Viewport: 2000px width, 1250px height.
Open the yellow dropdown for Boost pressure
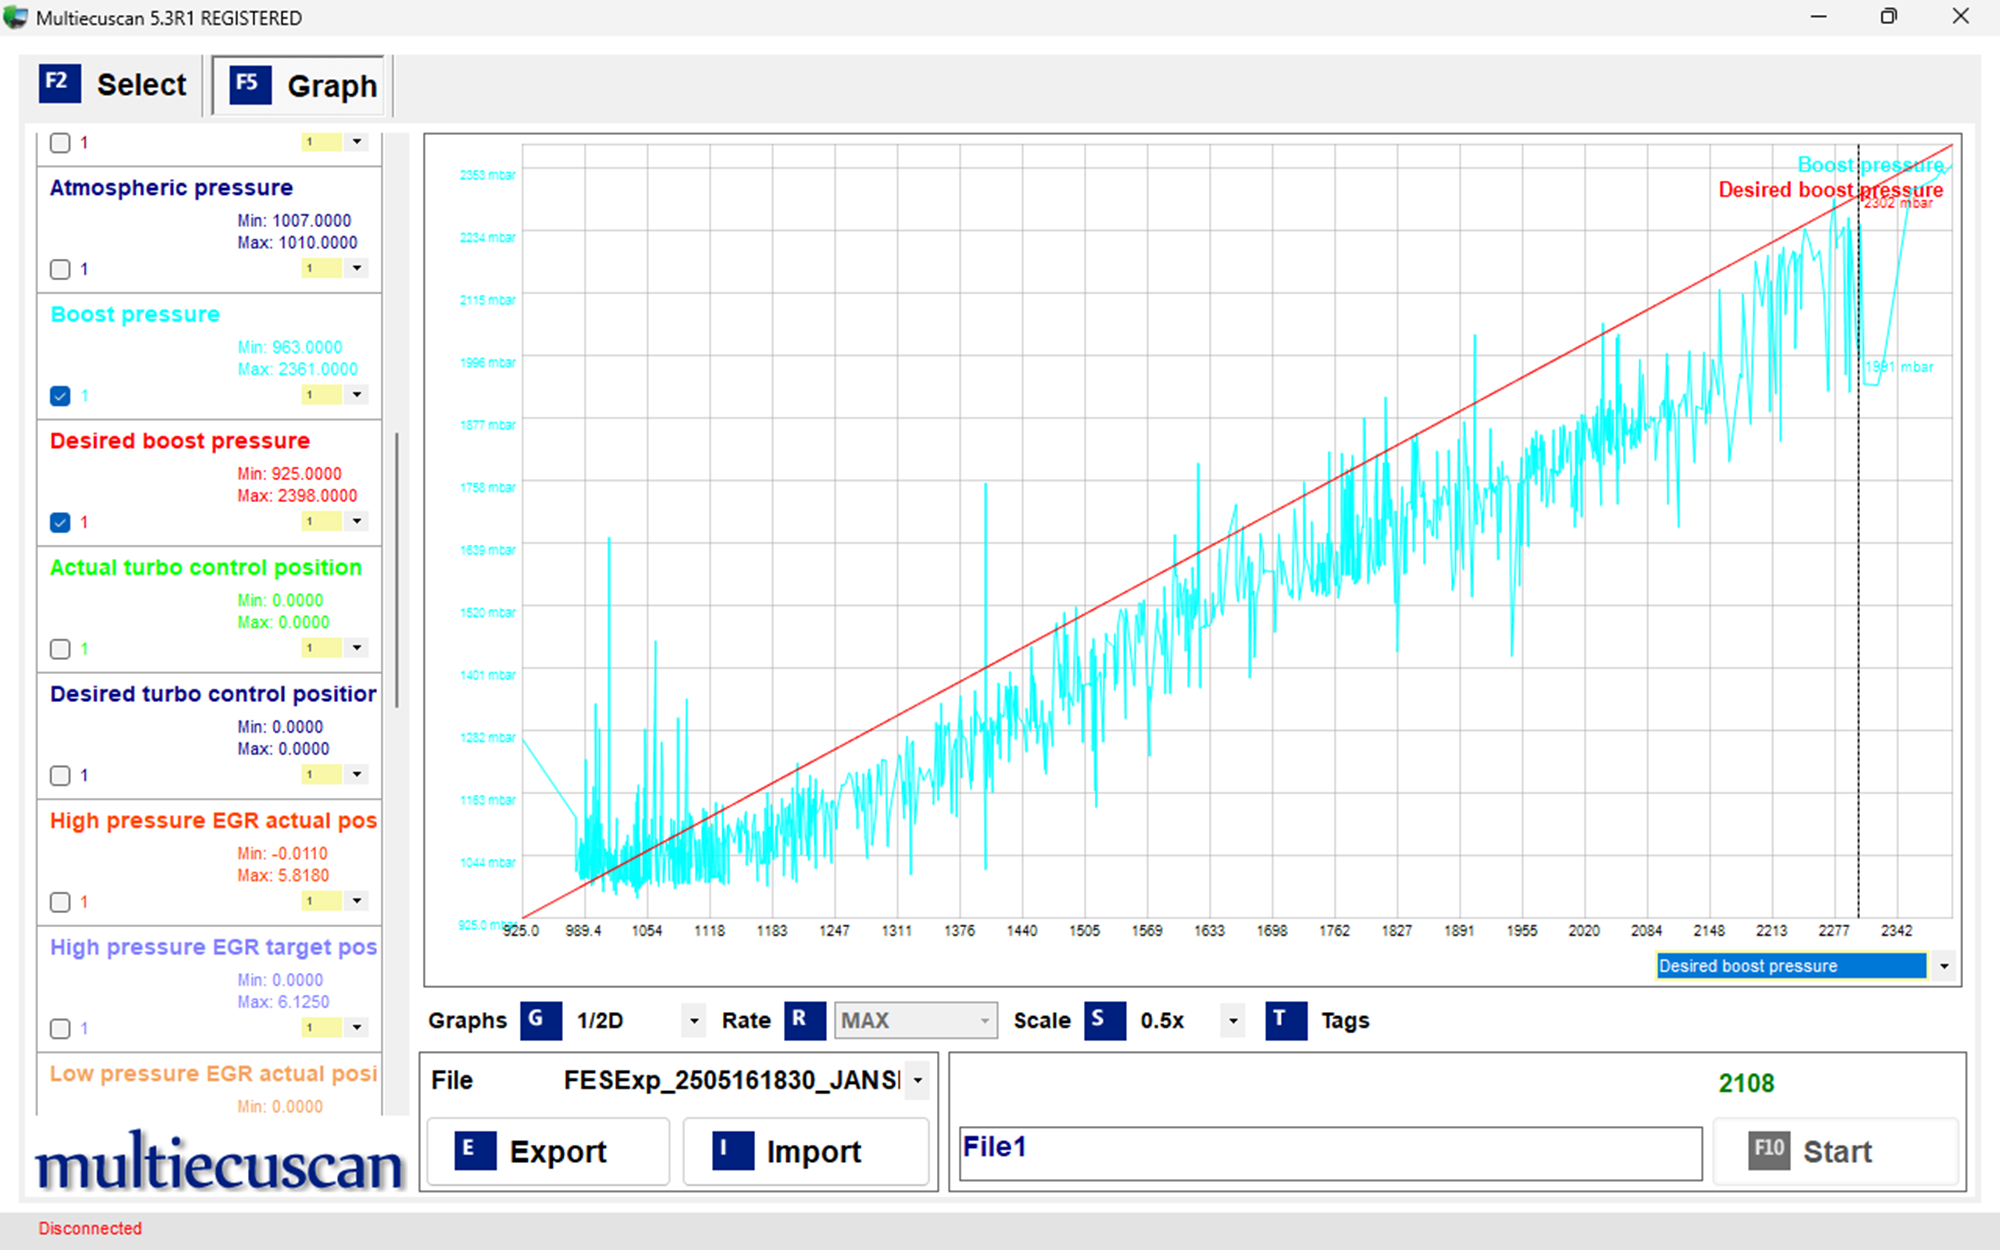pos(356,395)
